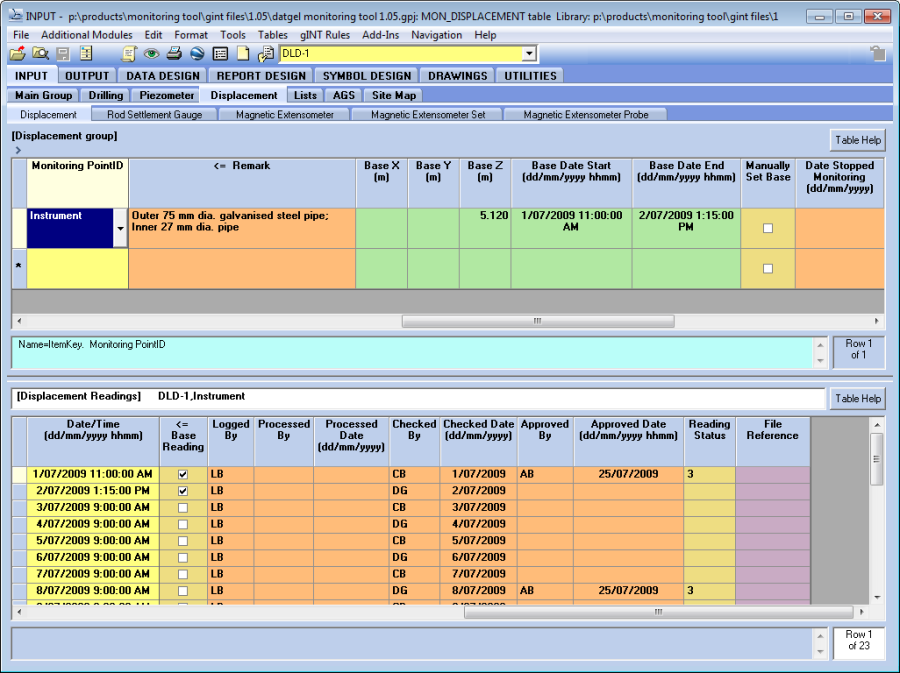The height and width of the screenshot is (673, 900).
Task: Click the eye preview icon in toolbar
Action: (x=152, y=54)
